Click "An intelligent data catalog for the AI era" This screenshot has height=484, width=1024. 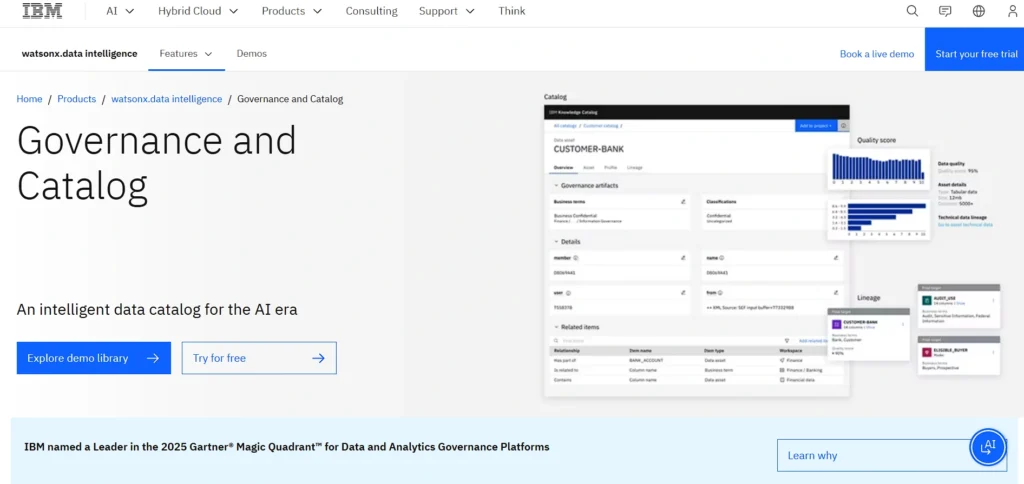point(157,309)
